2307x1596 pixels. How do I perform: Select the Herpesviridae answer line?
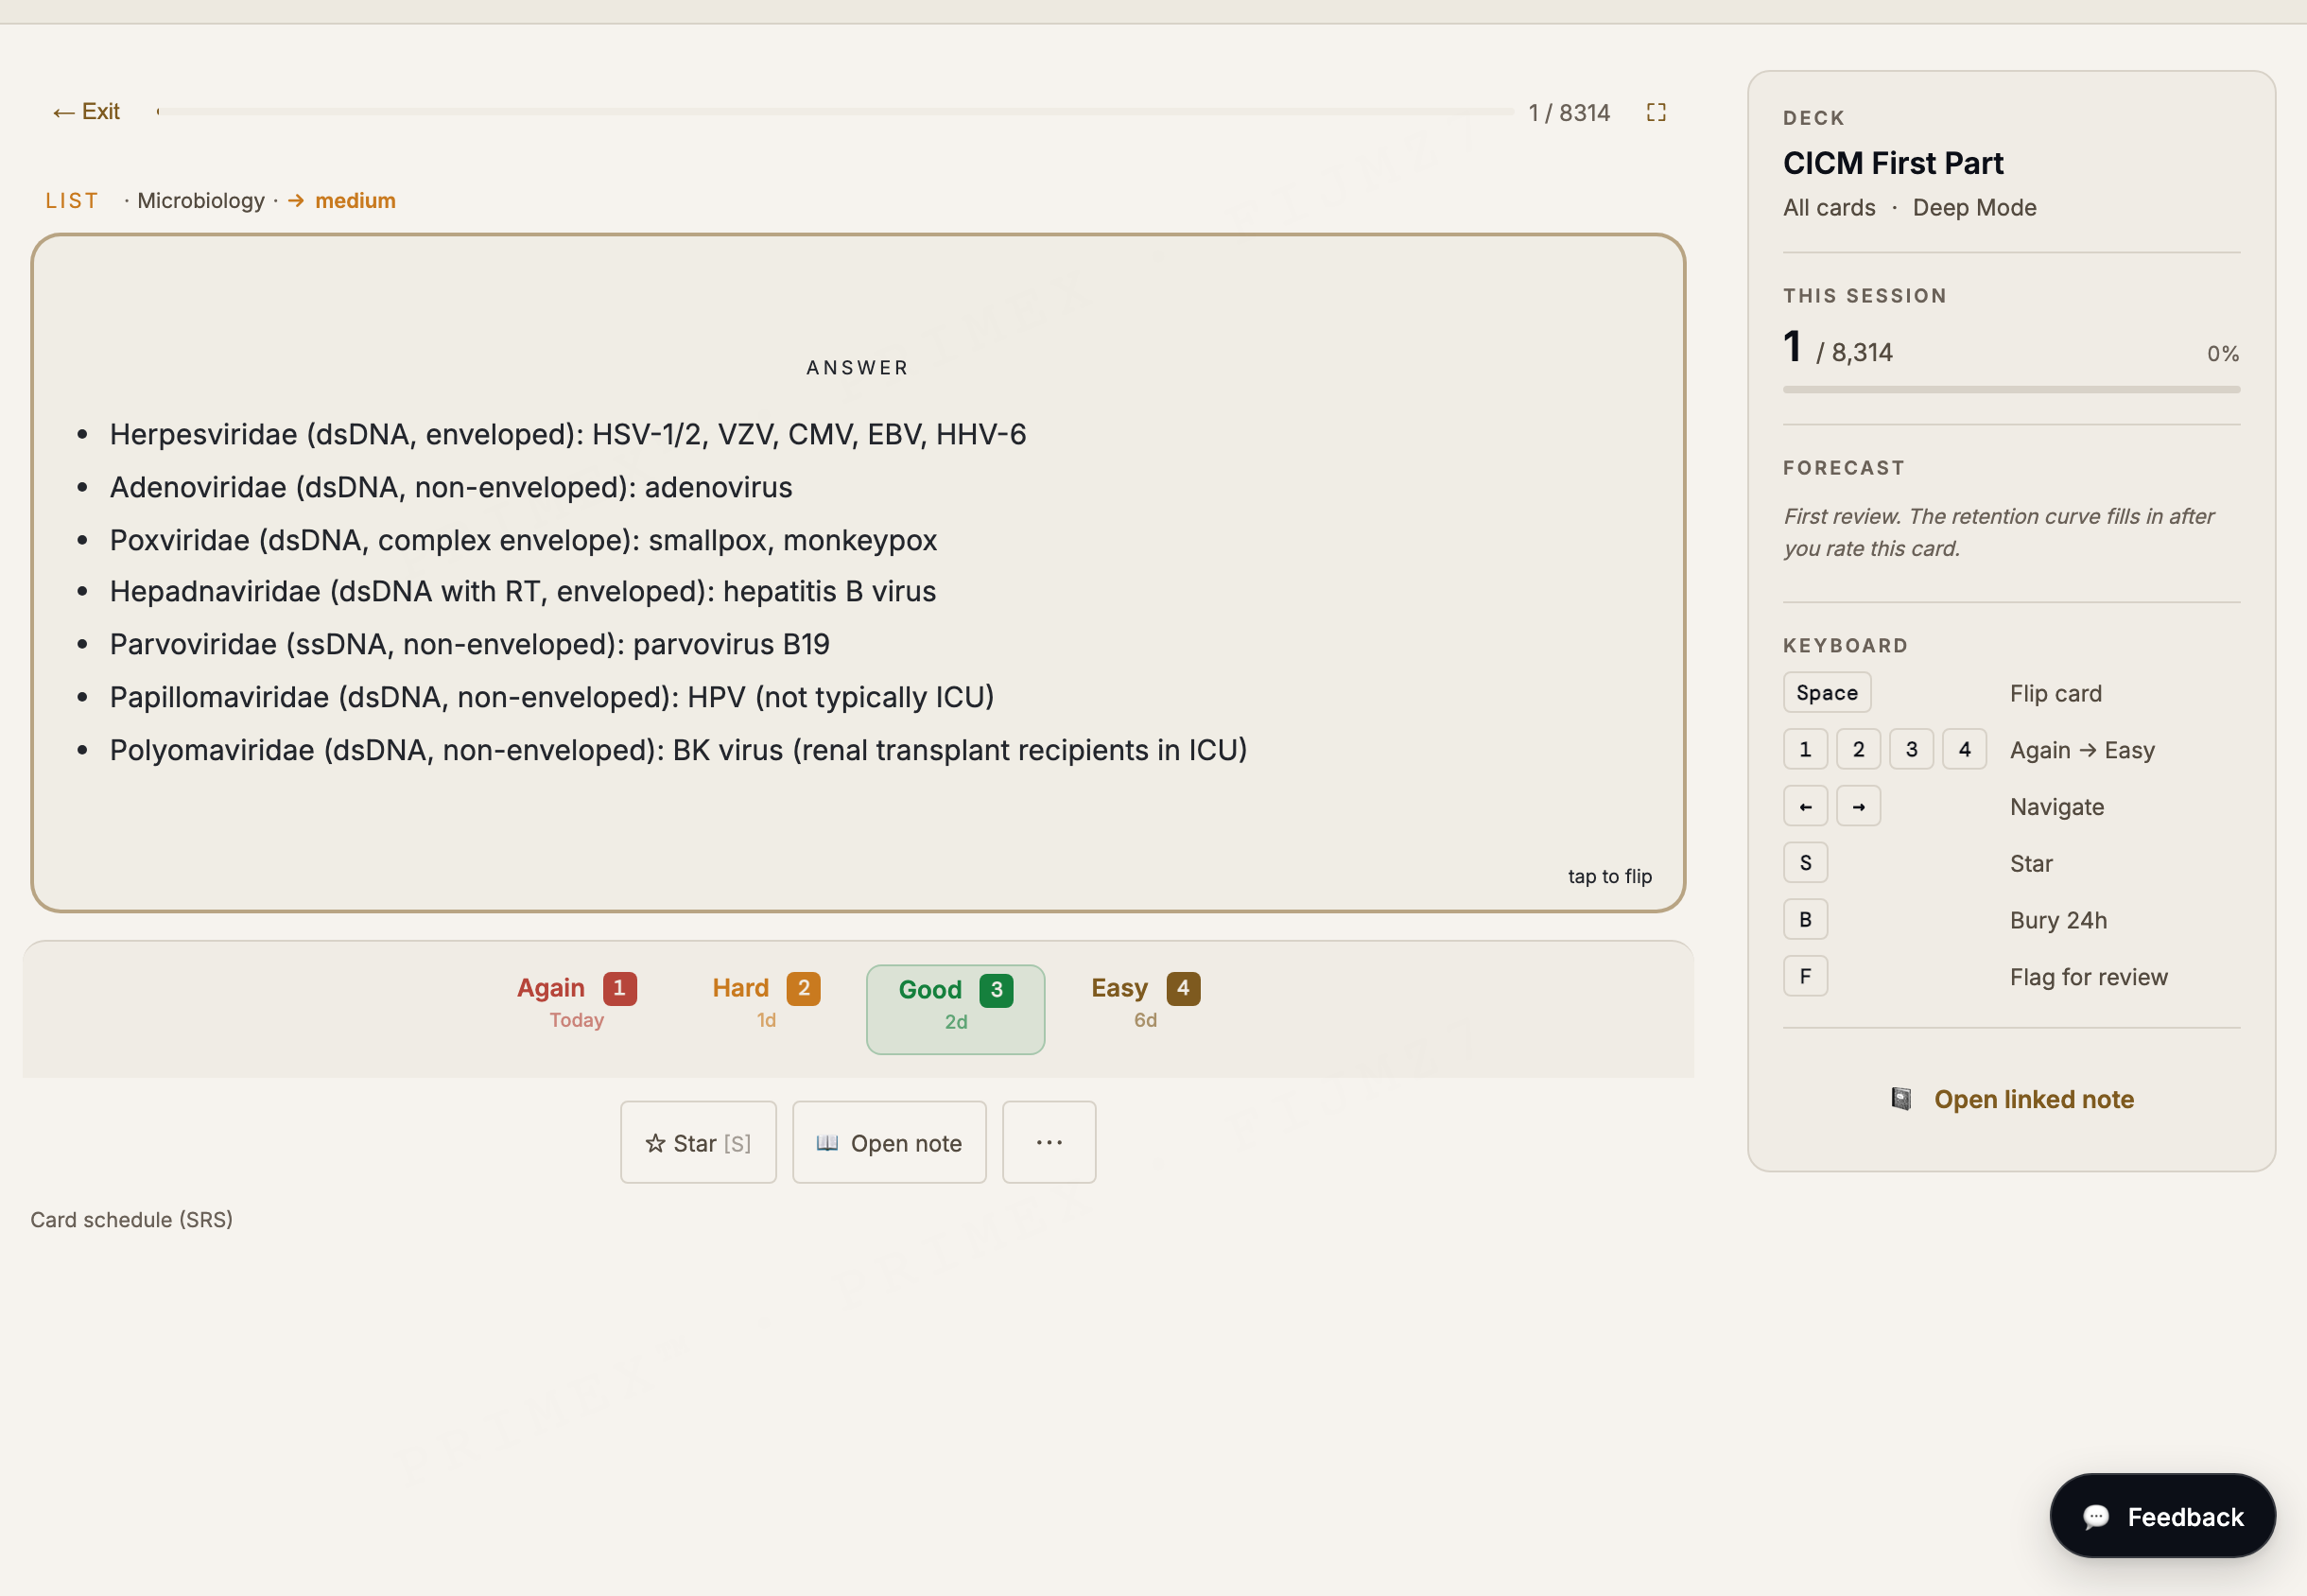[568, 434]
